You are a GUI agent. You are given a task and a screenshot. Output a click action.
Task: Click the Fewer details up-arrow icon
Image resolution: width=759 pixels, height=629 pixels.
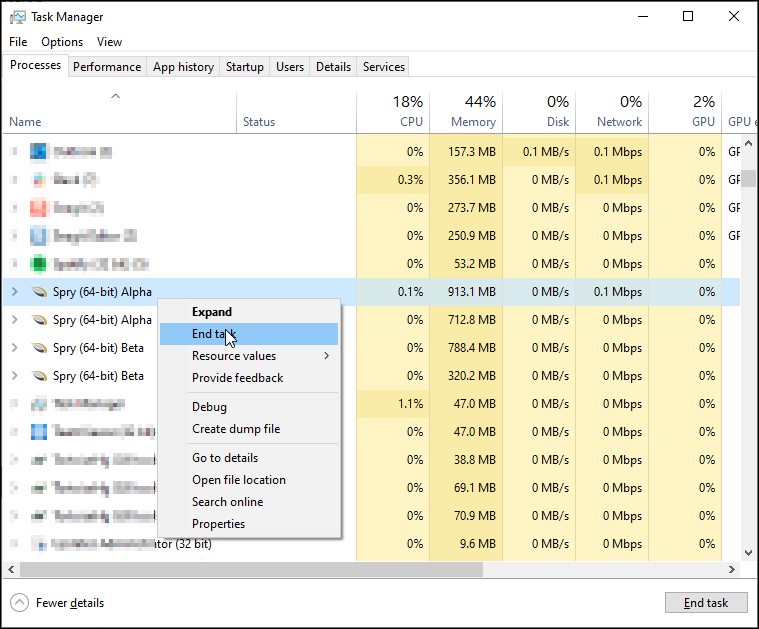click(x=20, y=603)
